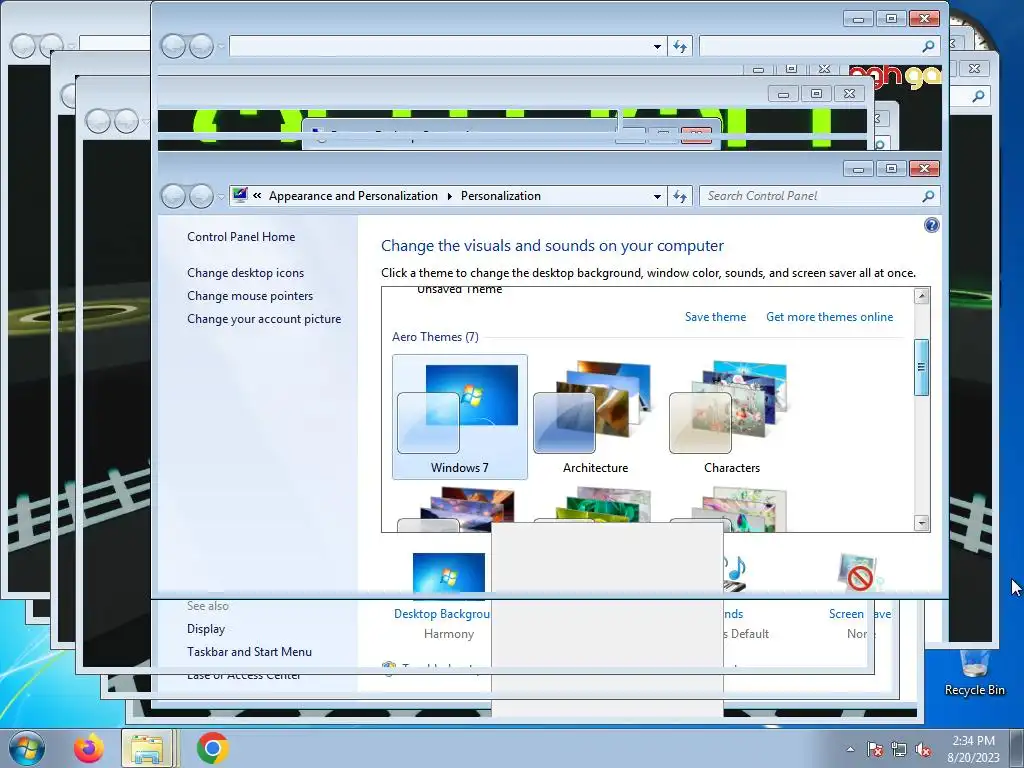
Task: Open the Recycle Bin desktop icon
Action: point(974,673)
